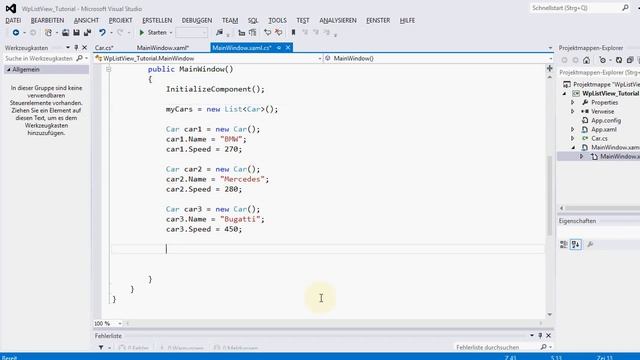This screenshot has width=640, height=360.
Task: Click the save all icon
Action: [87, 32]
